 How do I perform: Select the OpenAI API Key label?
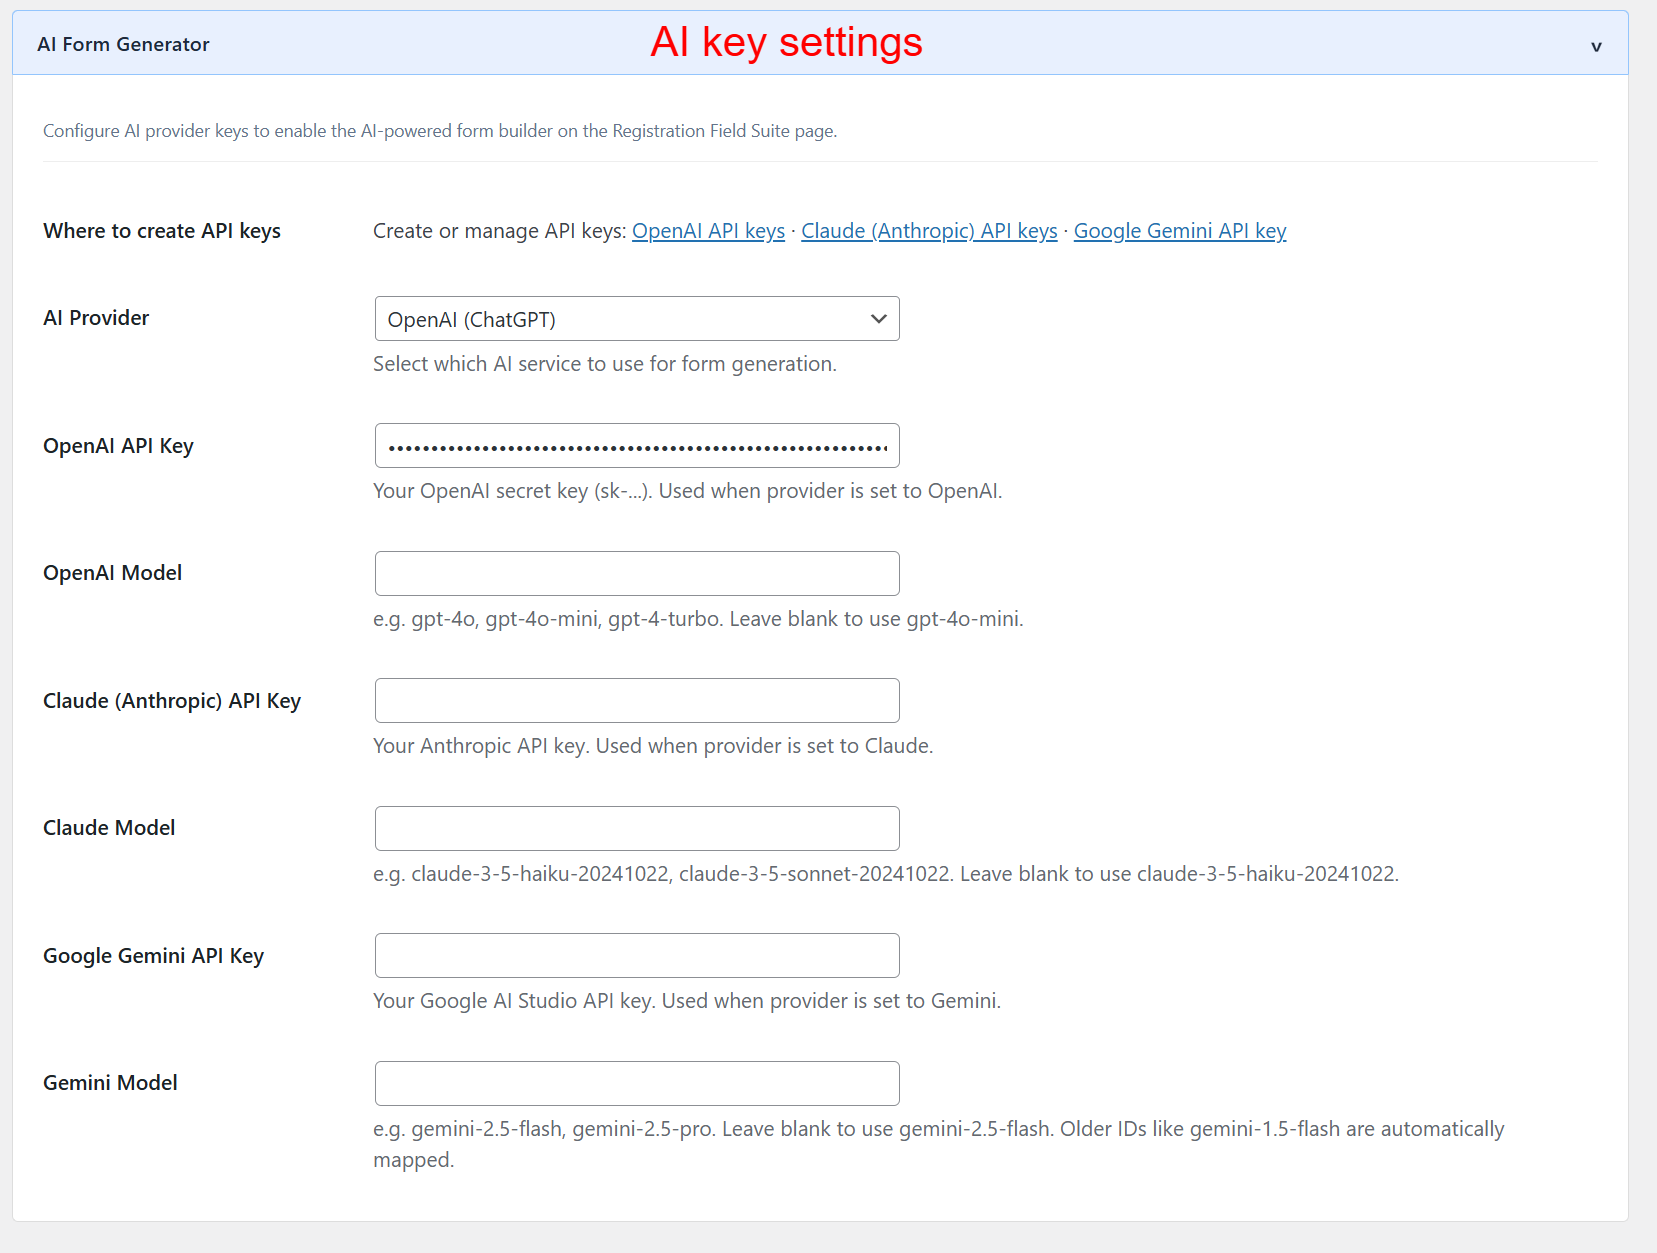coord(118,445)
